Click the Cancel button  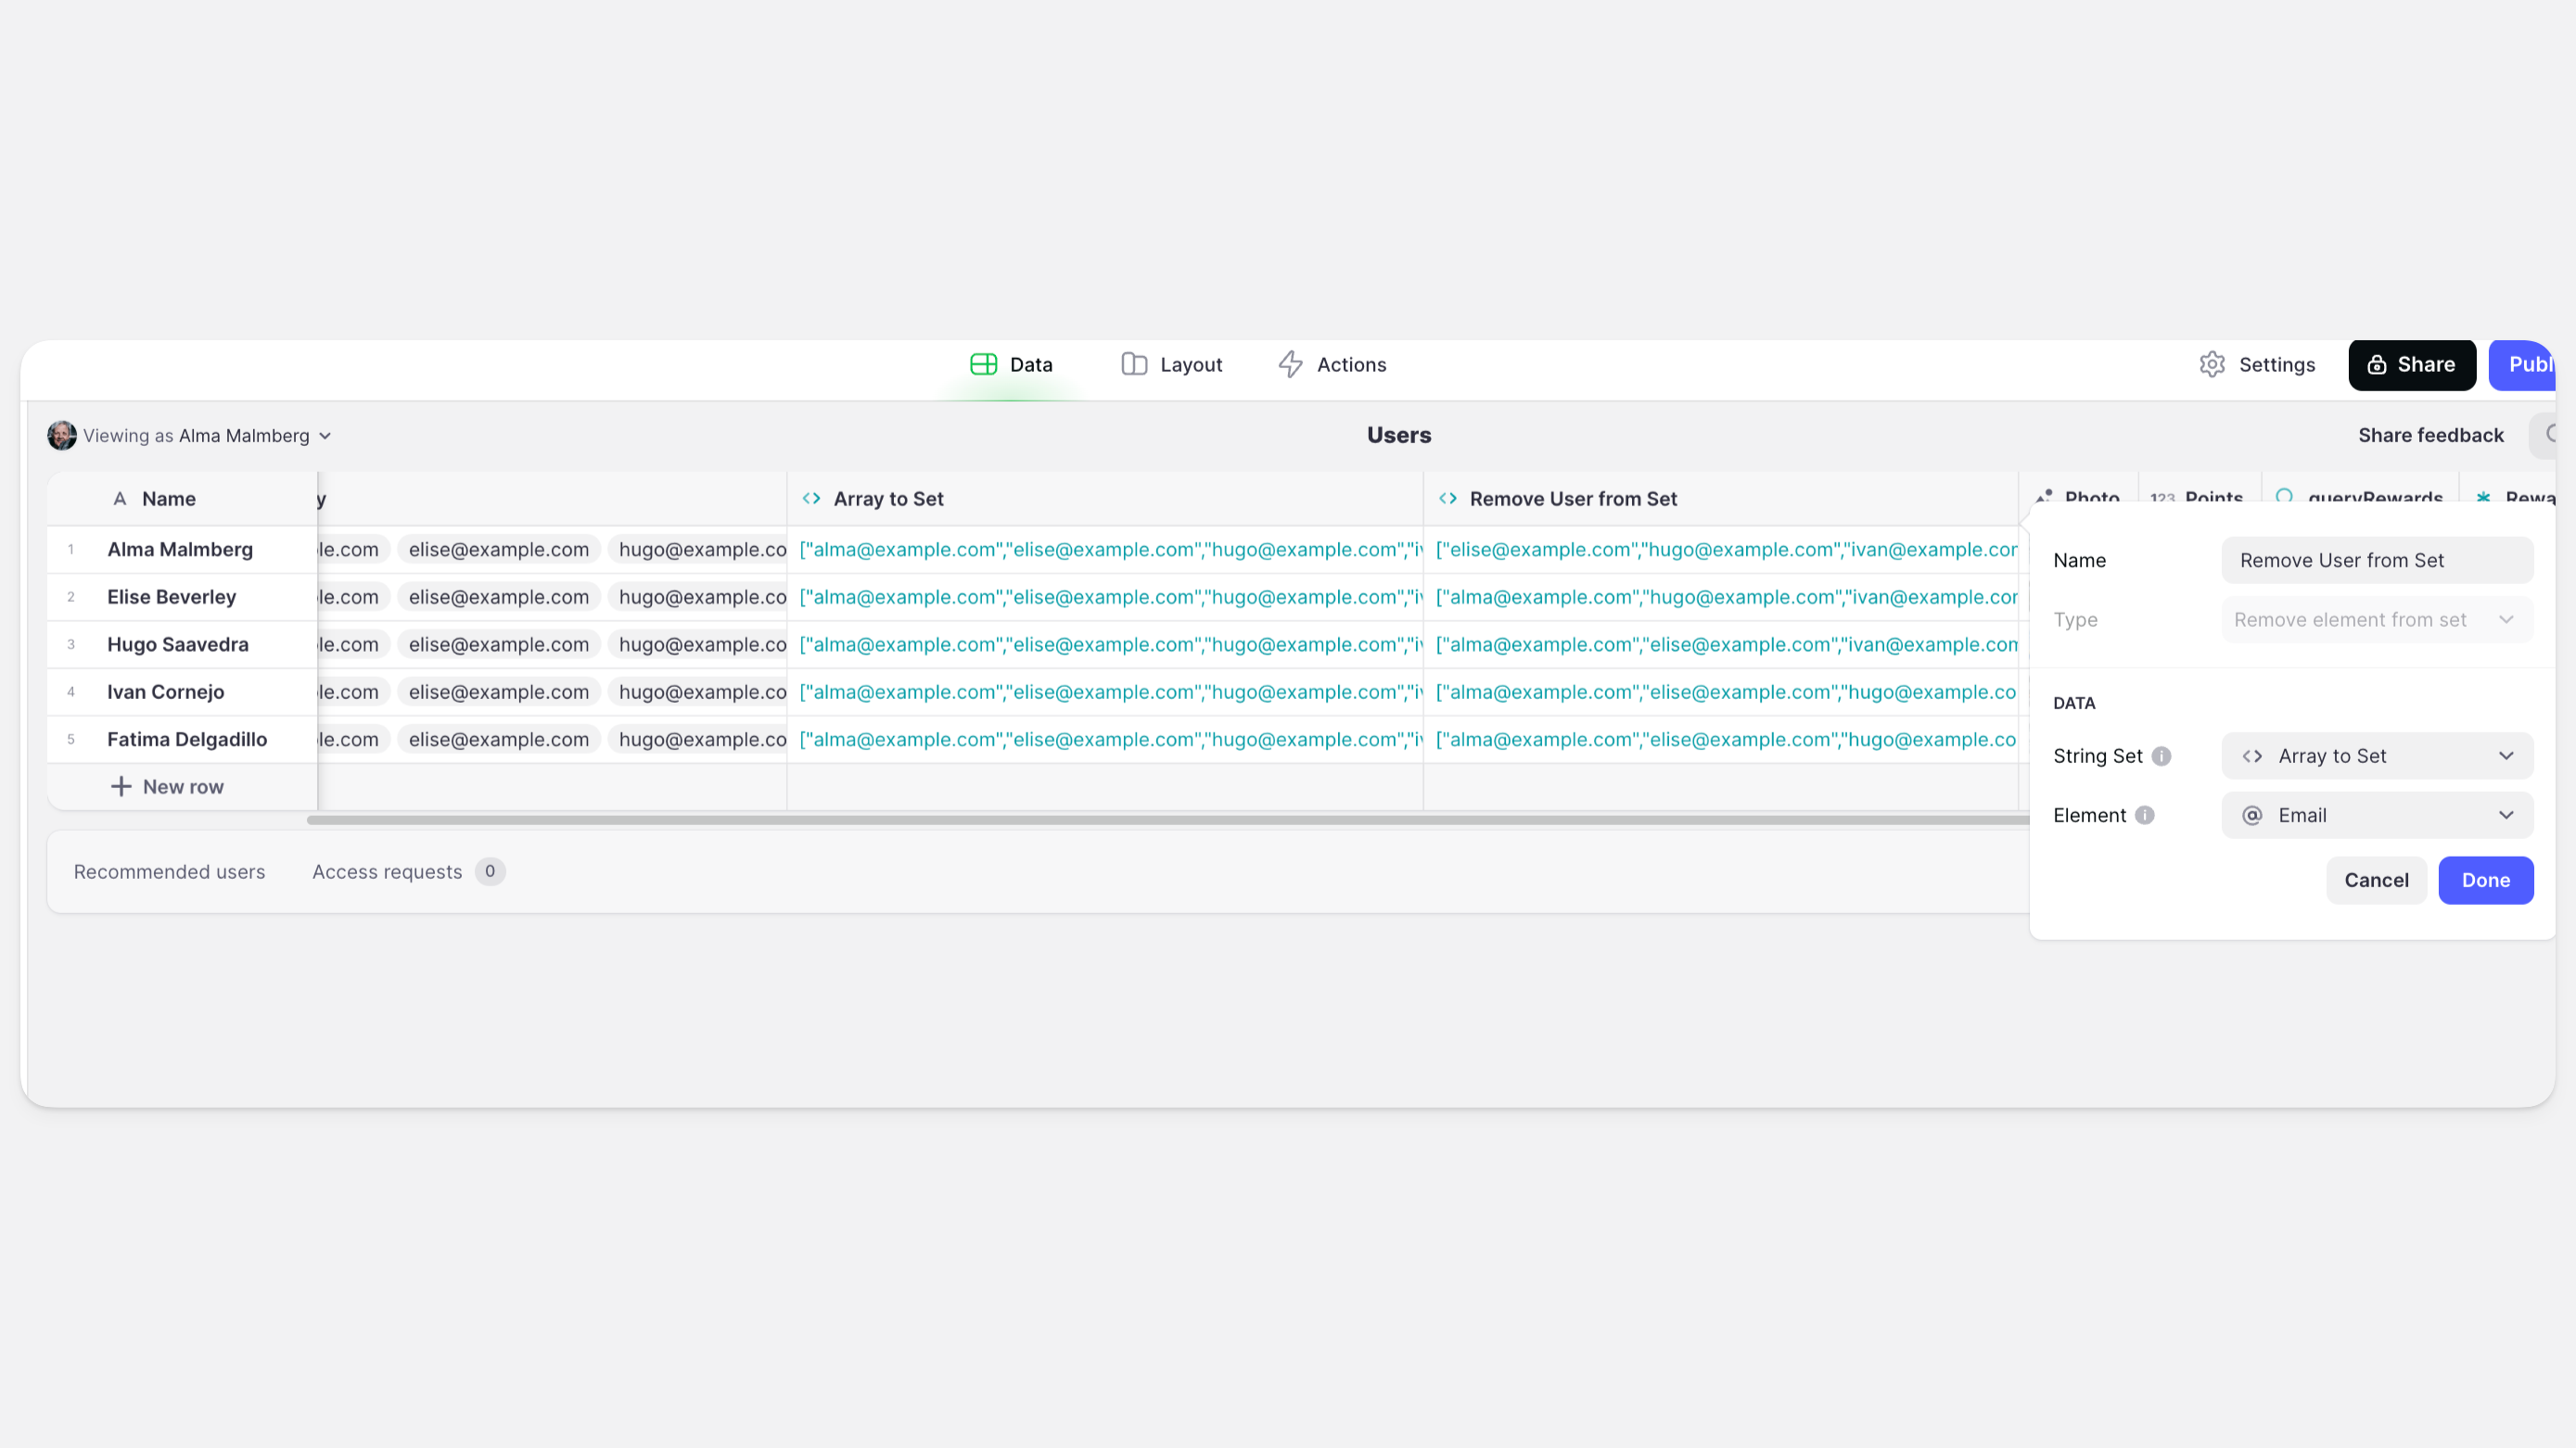pyautogui.click(x=2375, y=880)
